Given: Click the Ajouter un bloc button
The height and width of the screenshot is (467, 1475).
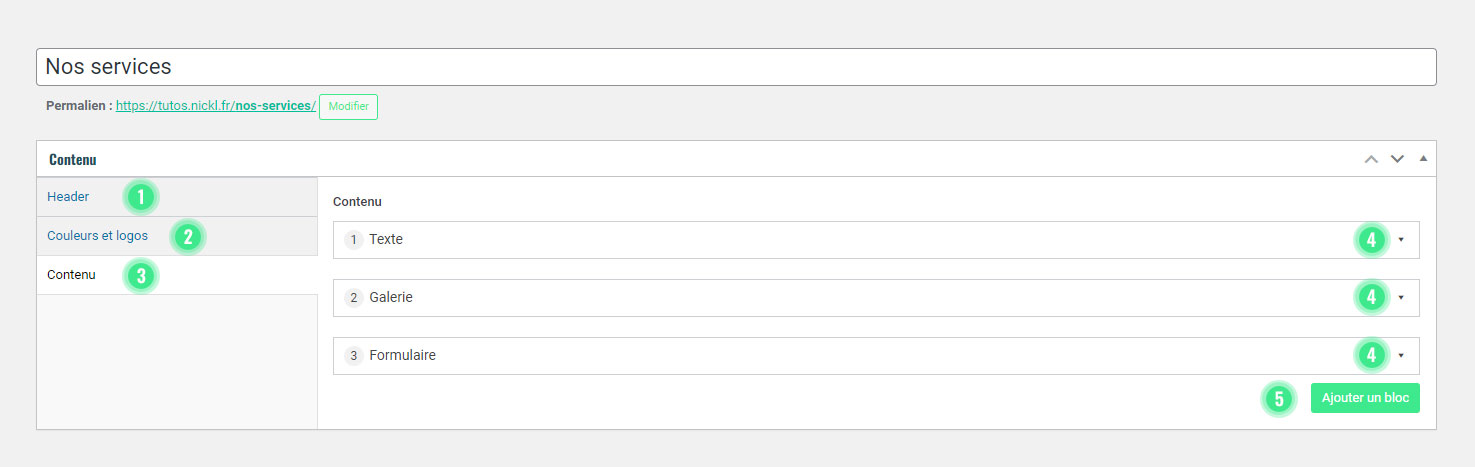Looking at the screenshot, I should (x=1365, y=398).
